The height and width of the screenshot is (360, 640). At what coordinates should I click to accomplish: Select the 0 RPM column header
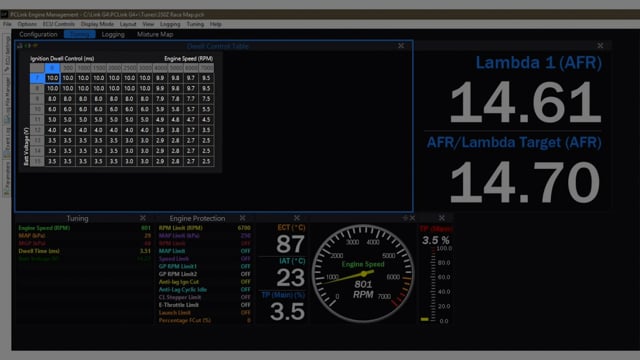(52, 68)
